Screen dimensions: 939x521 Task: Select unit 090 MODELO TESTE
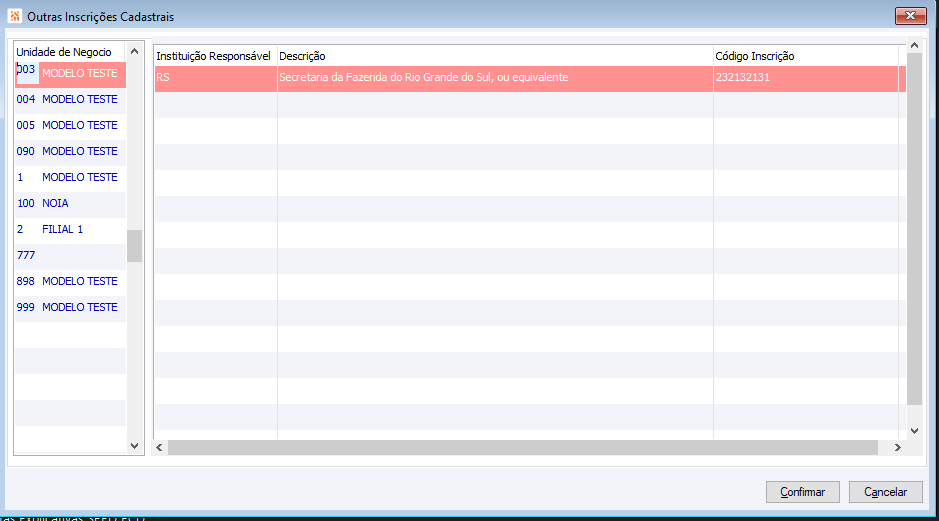[x=70, y=152]
